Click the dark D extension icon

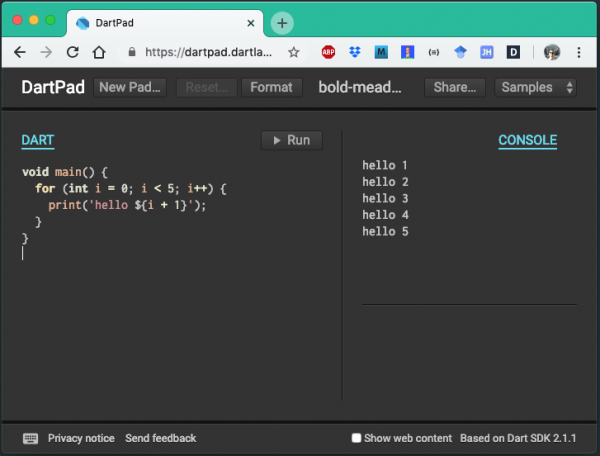click(x=513, y=52)
